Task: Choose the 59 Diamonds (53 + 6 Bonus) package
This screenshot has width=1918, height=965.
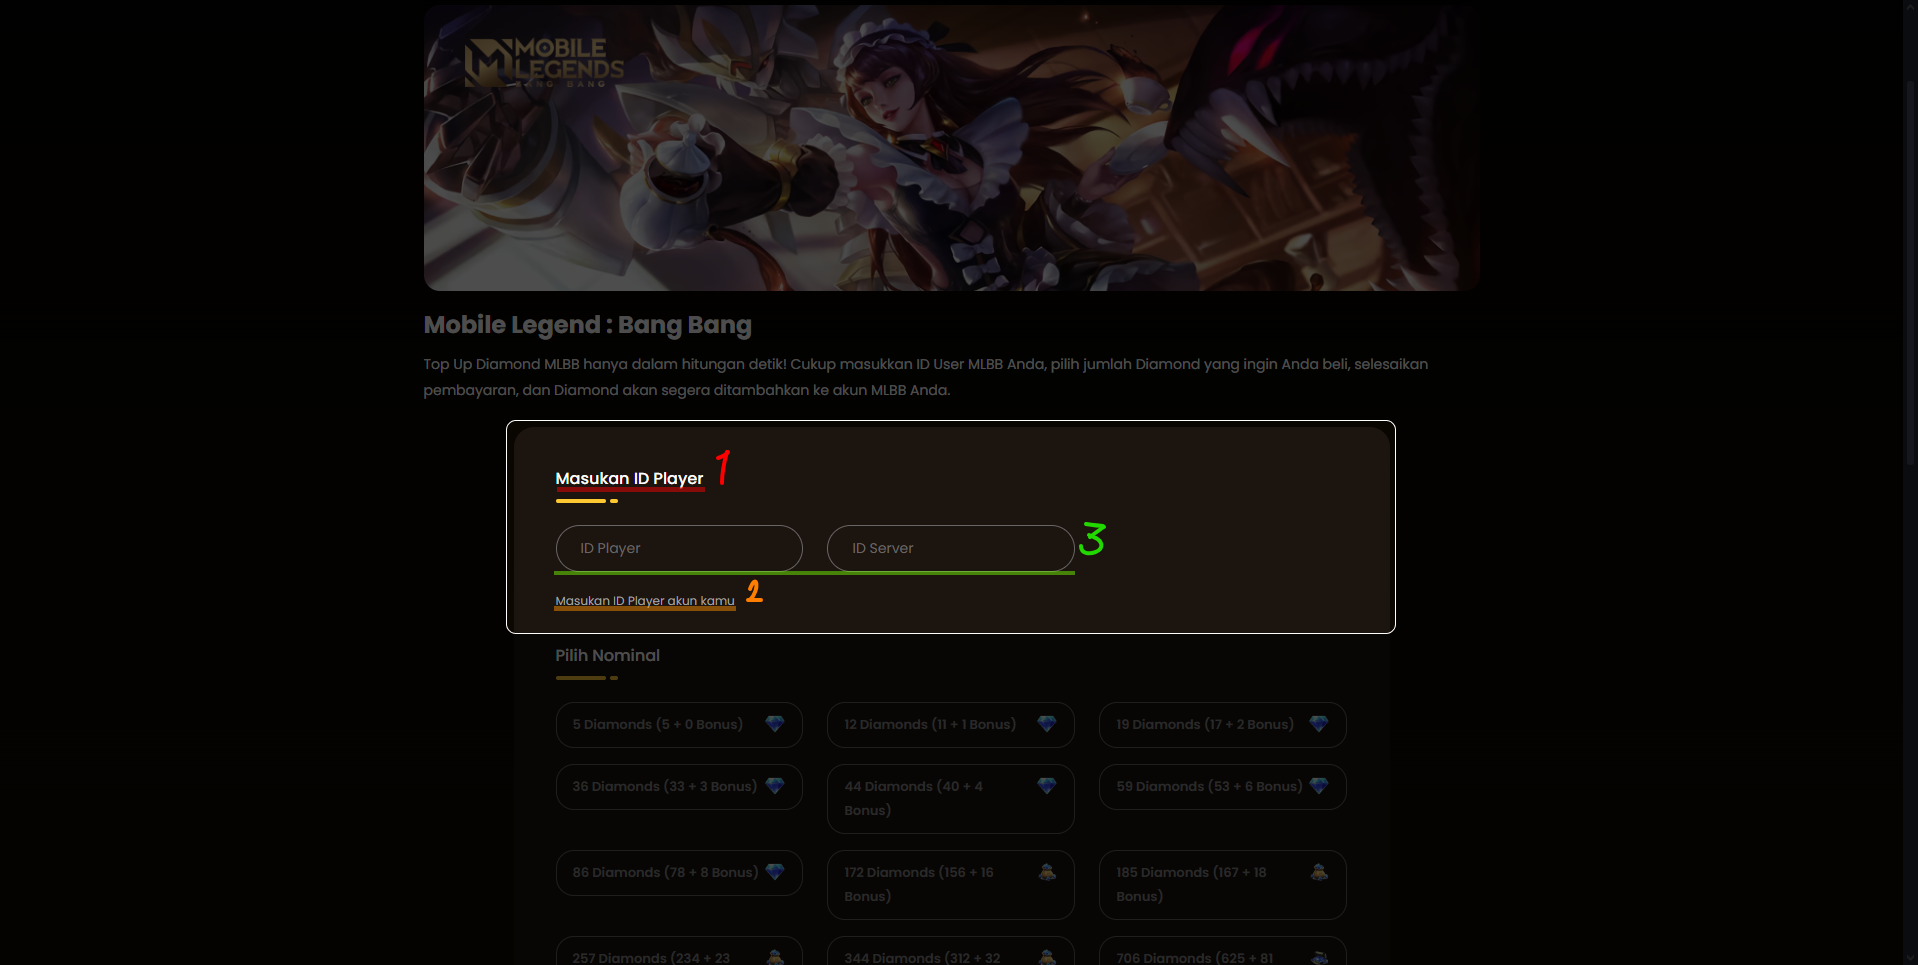Action: pyautogui.click(x=1222, y=787)
